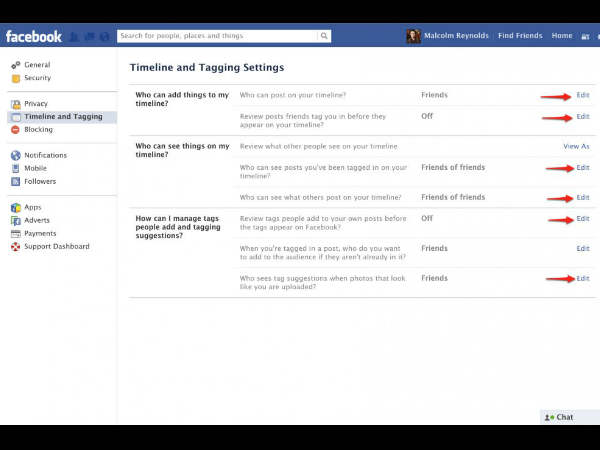Click the red Blocking icon
600x450 pixels.
point(15,130)
